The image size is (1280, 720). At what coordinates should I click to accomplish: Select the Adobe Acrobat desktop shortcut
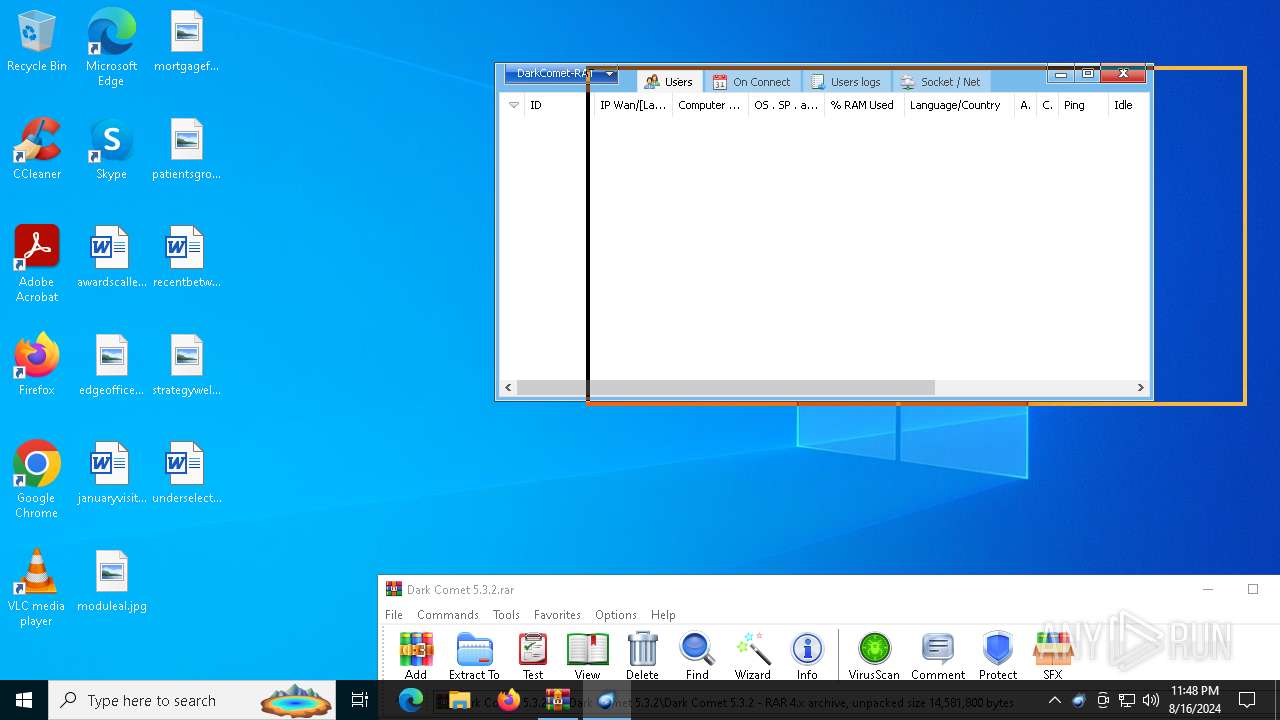(x=37, y=263)
